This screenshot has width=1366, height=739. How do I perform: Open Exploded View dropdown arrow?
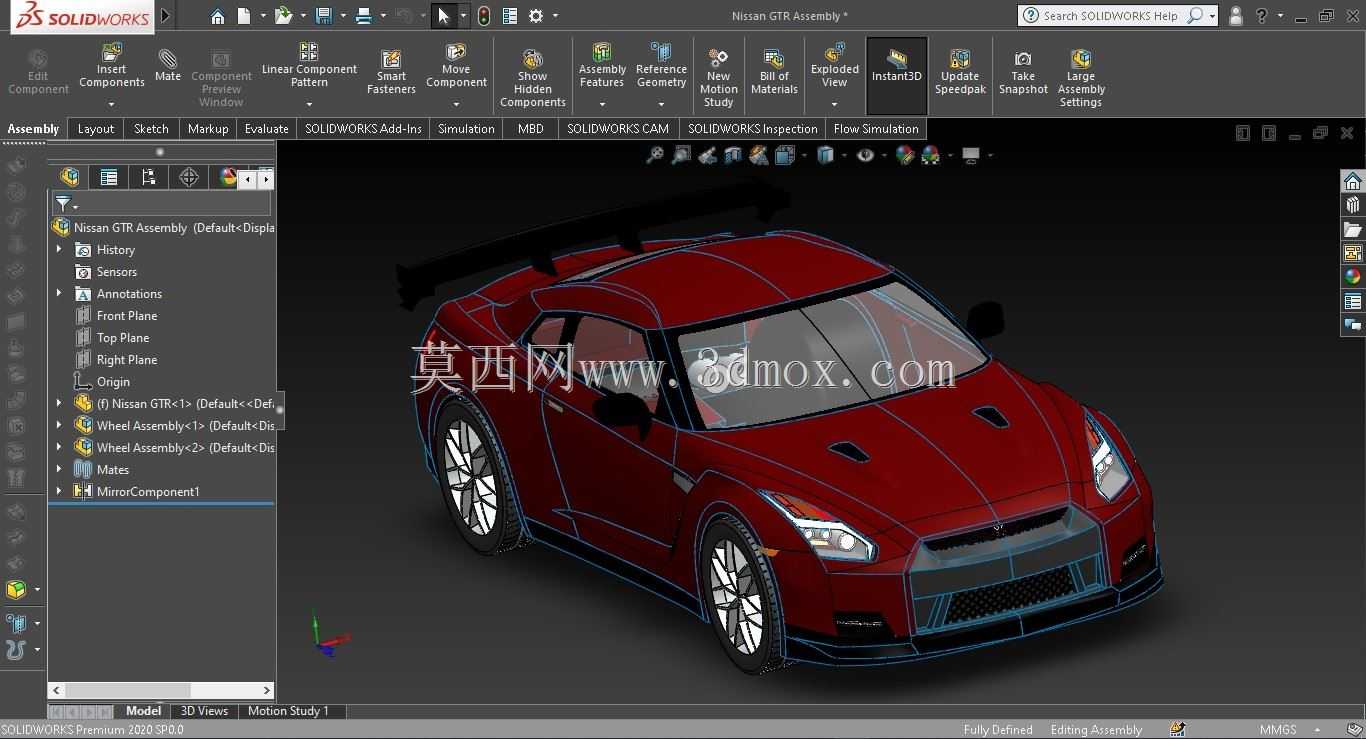pyautogui.click(x=834, y=104)
